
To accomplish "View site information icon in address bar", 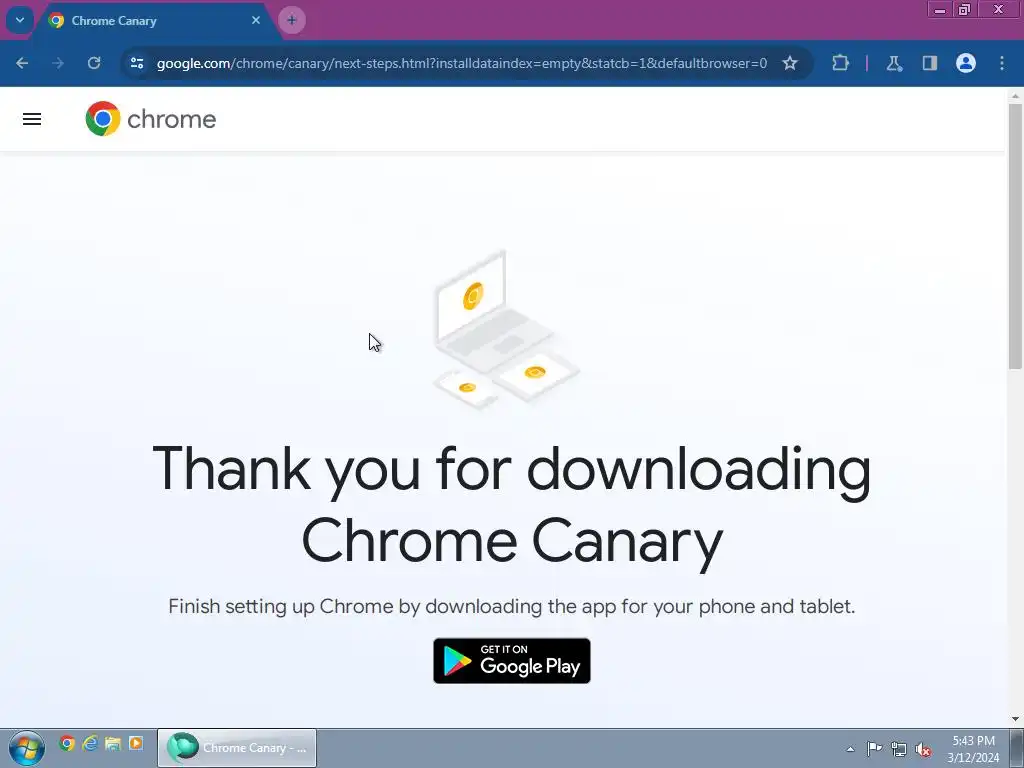I will click(137, 63).
